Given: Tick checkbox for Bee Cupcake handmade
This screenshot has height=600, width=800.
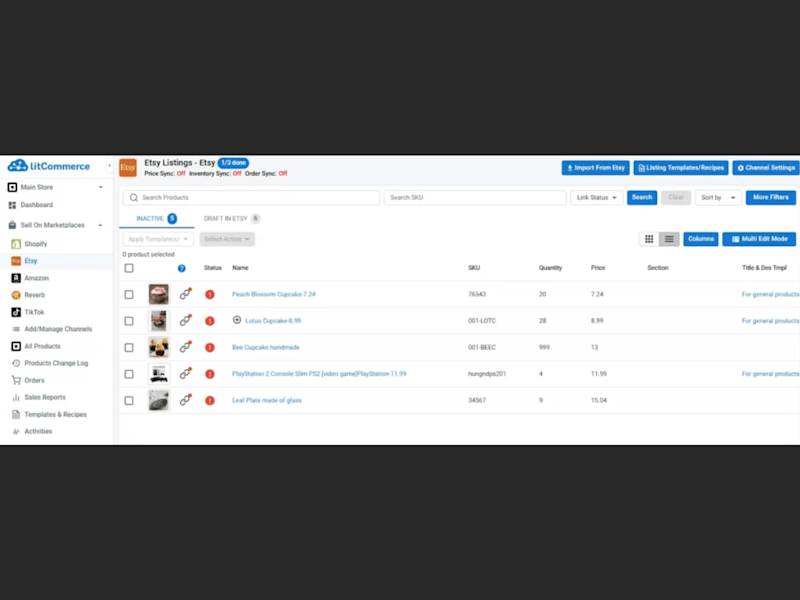Looking at the screenshot, I should tap(129, 347).
